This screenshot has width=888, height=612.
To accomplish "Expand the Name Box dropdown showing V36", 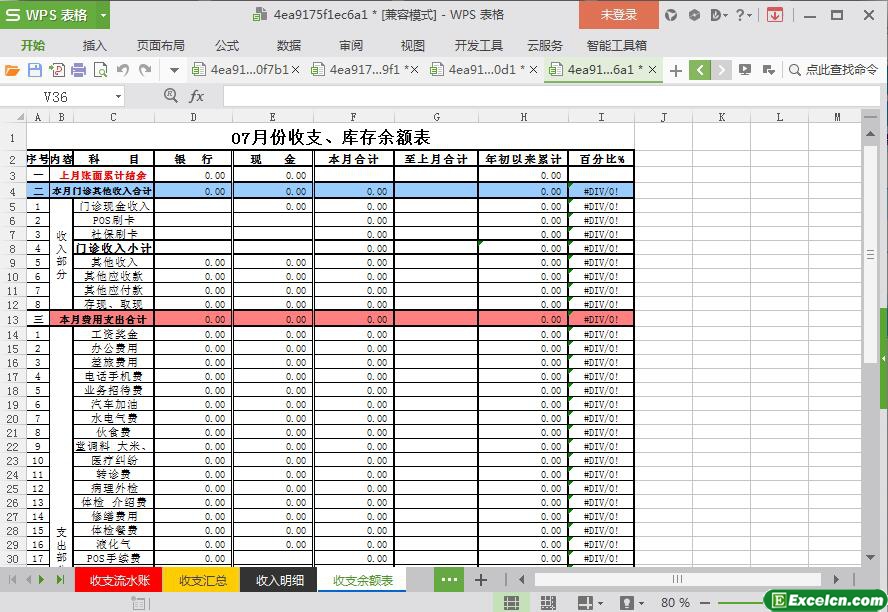I will [118, 97].
